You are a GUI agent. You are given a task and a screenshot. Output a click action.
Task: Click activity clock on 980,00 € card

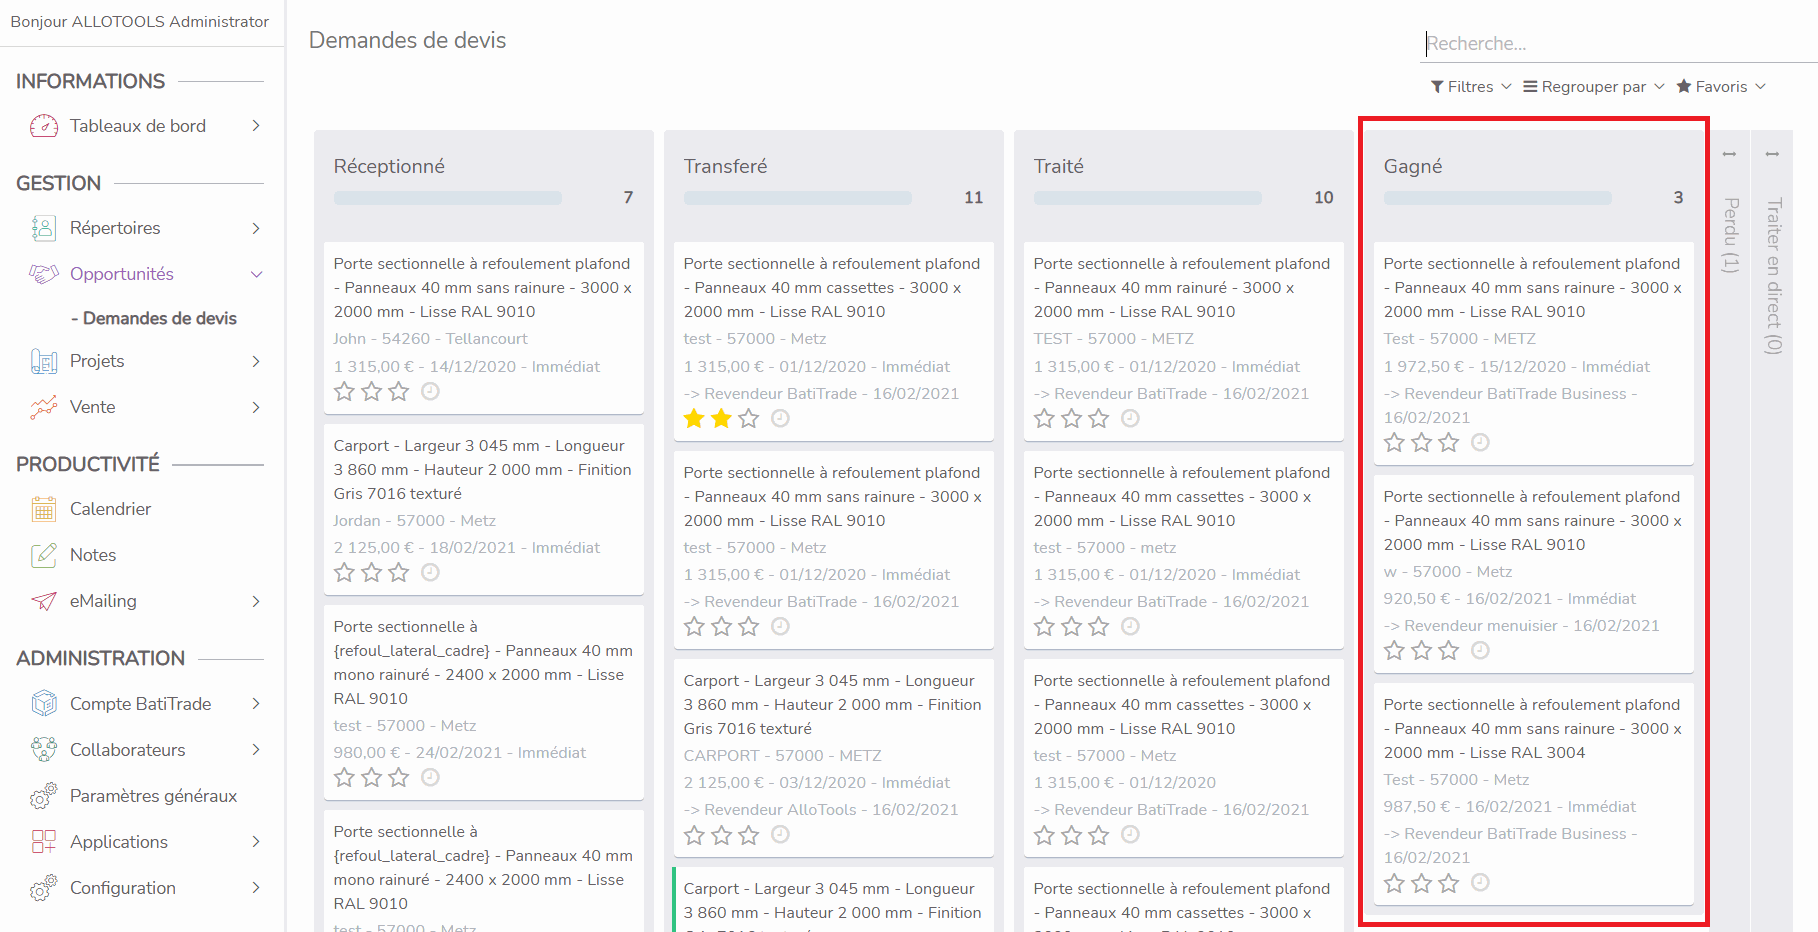430,777
